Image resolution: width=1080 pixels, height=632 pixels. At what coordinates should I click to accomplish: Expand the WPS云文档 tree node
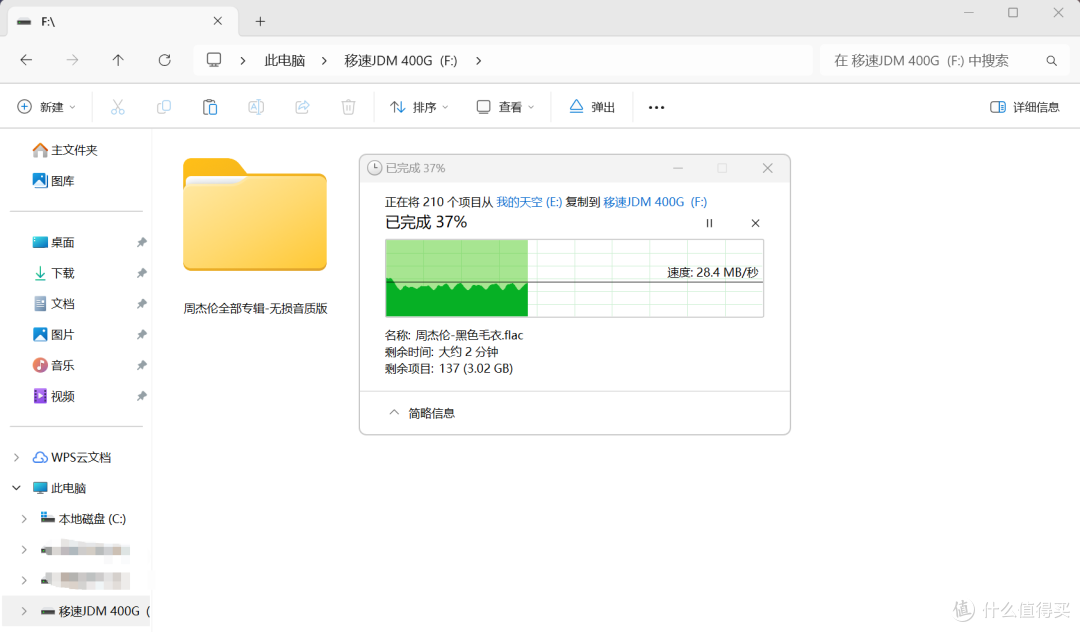click(x=17, y=457)
